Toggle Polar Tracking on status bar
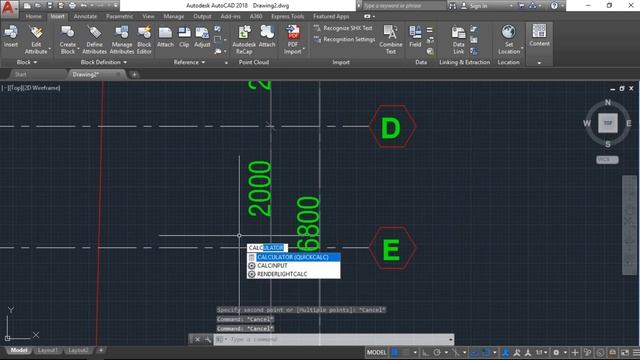Image resolution: width=640 pixels, height=360 pixels. point(437,352)
